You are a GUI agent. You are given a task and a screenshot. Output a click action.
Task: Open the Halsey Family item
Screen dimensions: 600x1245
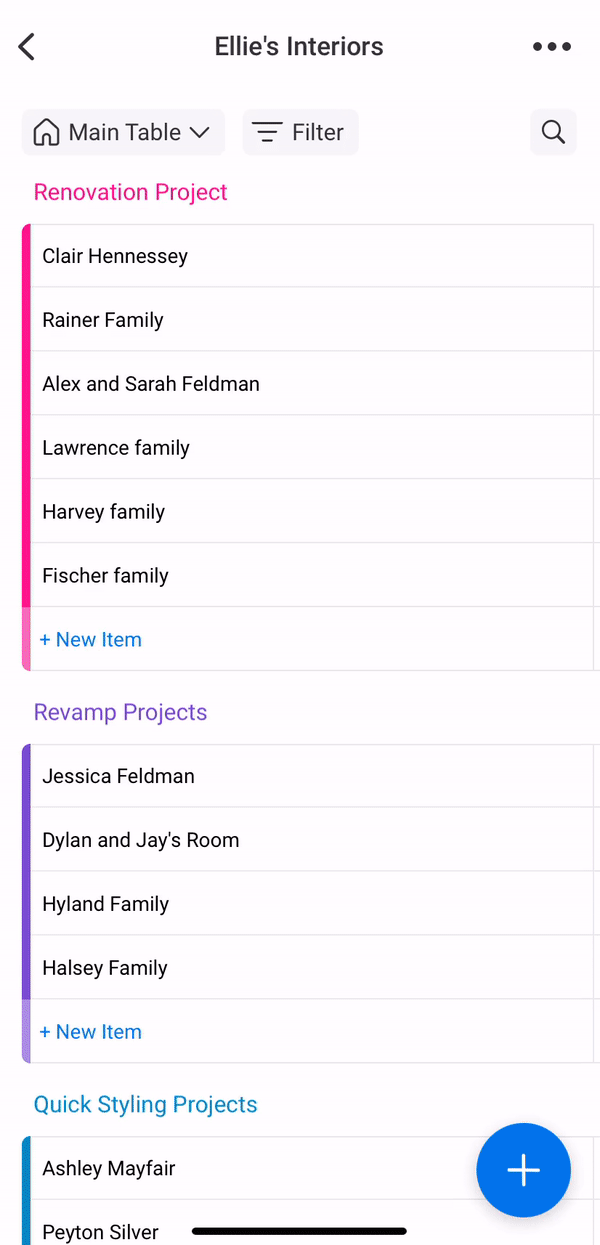(312, 968)
